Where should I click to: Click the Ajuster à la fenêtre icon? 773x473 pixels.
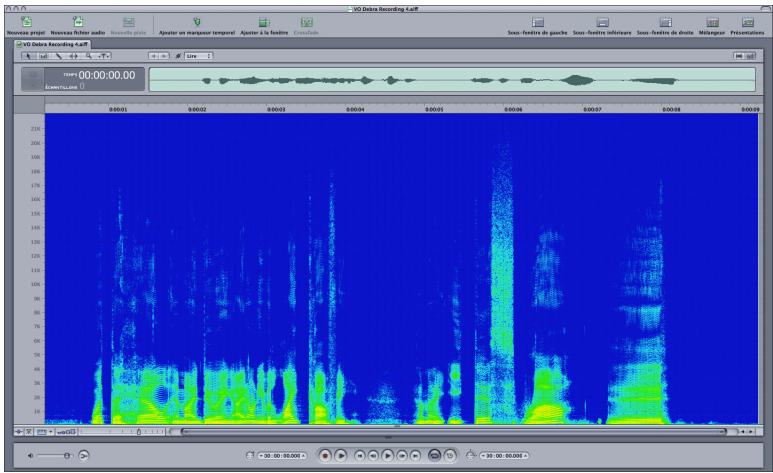coord(264,22)
